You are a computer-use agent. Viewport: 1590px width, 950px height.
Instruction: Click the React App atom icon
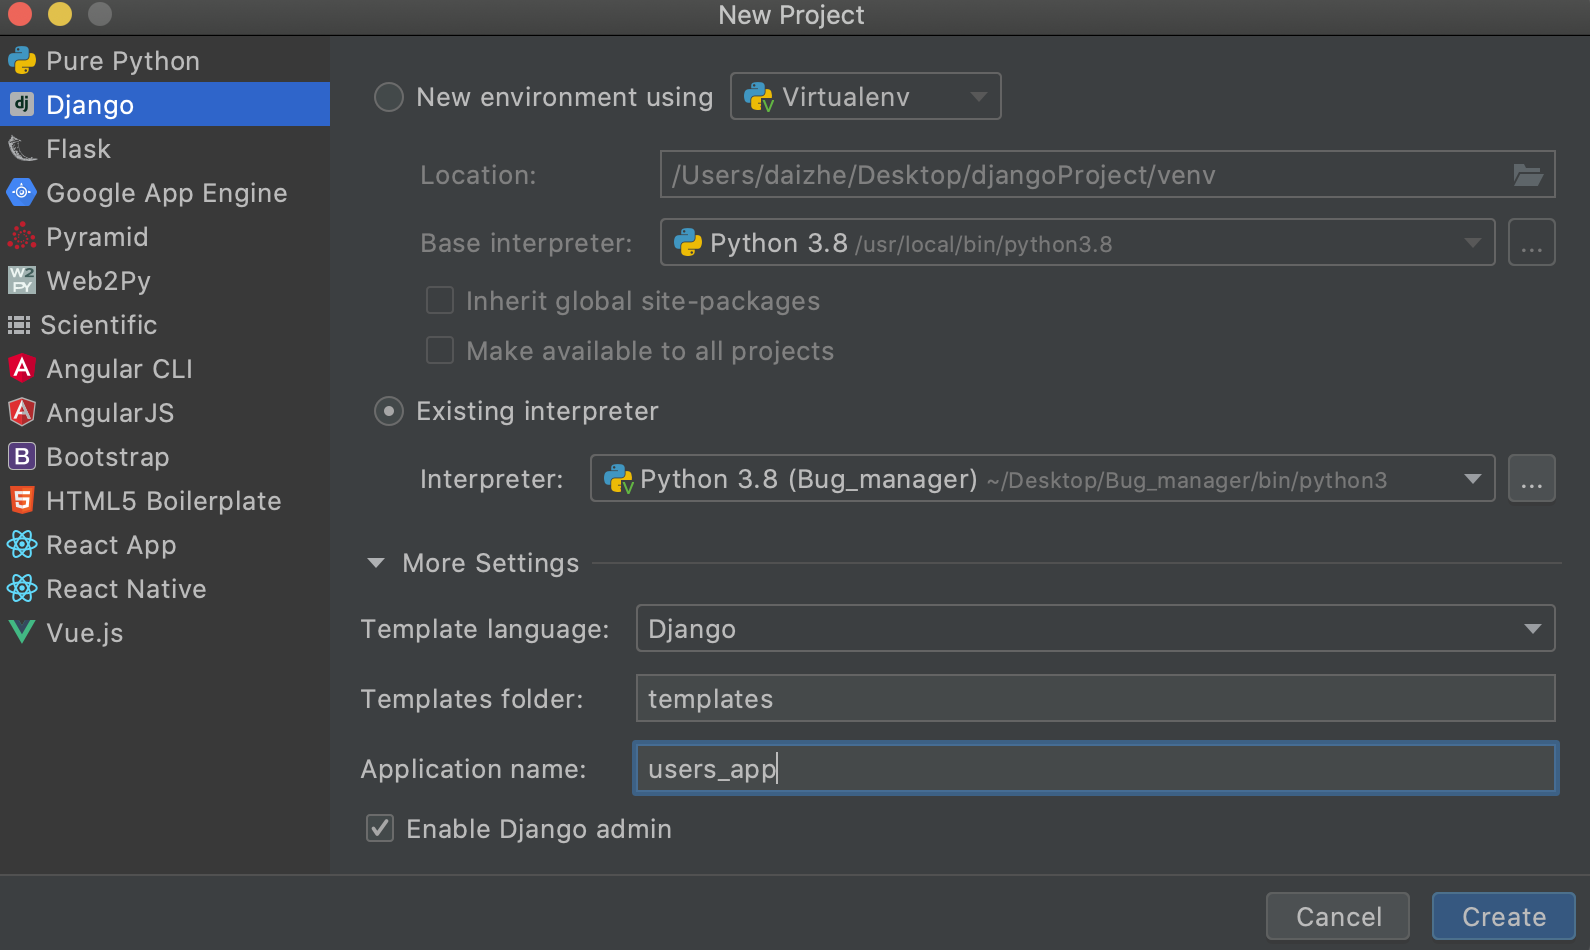22,544
